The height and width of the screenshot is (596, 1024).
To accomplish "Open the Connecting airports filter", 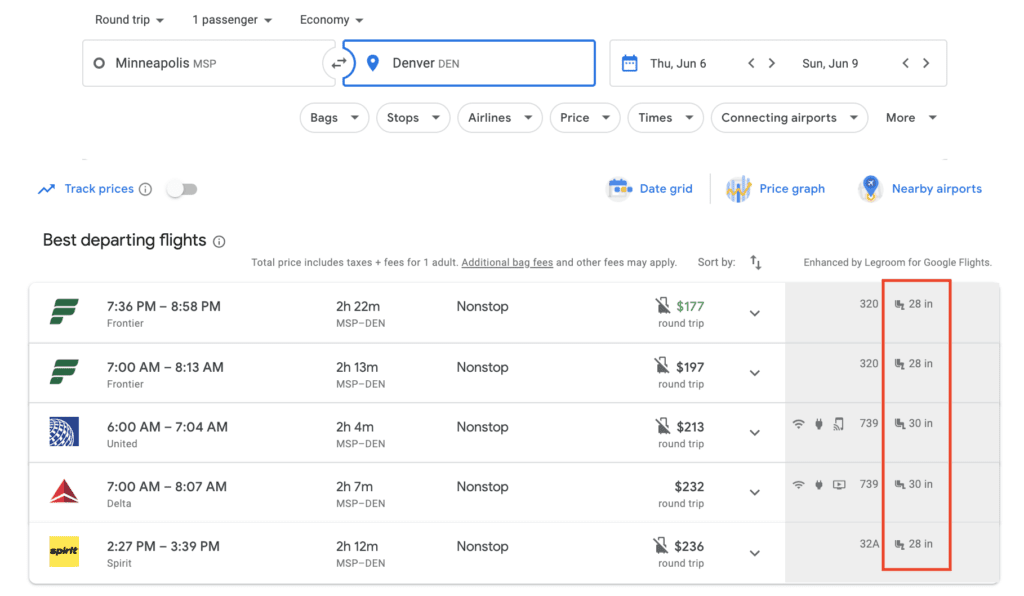I will (788, 118).
